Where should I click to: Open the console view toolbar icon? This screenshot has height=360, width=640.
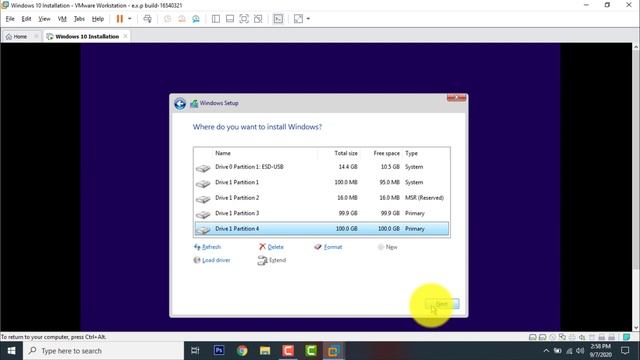(x=278, y=19)
